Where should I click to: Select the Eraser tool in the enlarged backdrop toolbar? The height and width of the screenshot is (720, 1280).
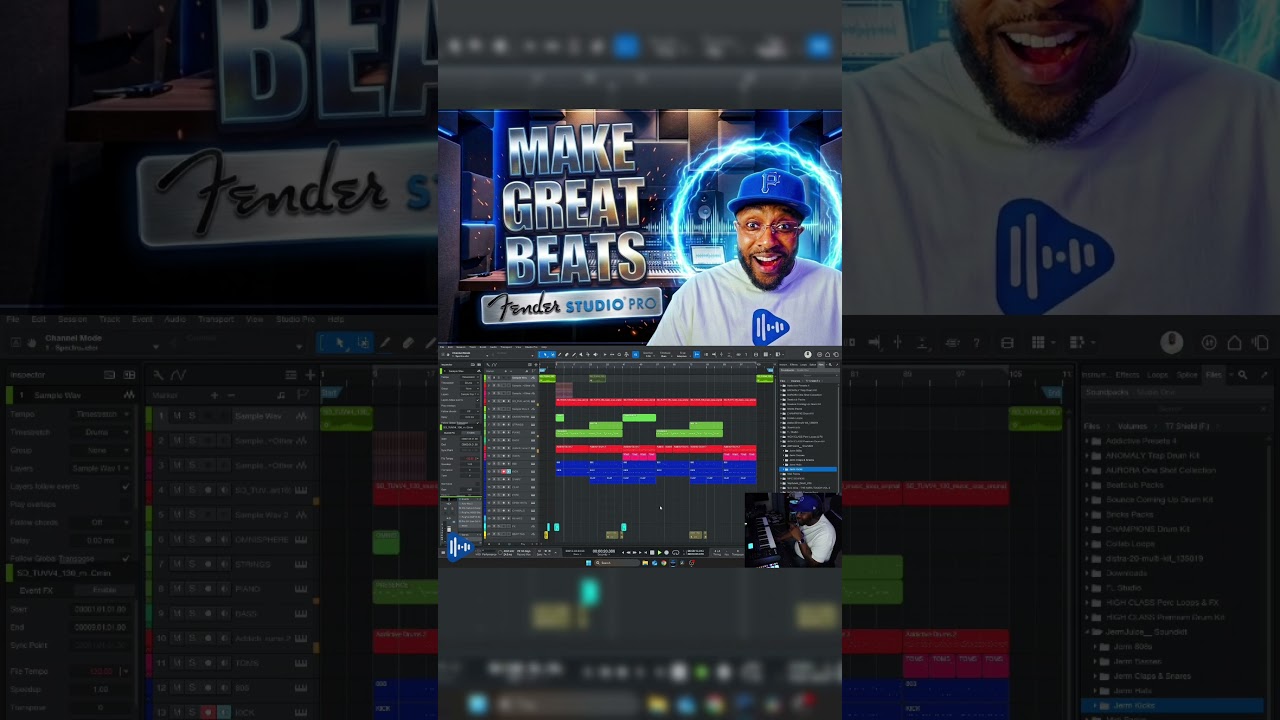tap(407, 343)
